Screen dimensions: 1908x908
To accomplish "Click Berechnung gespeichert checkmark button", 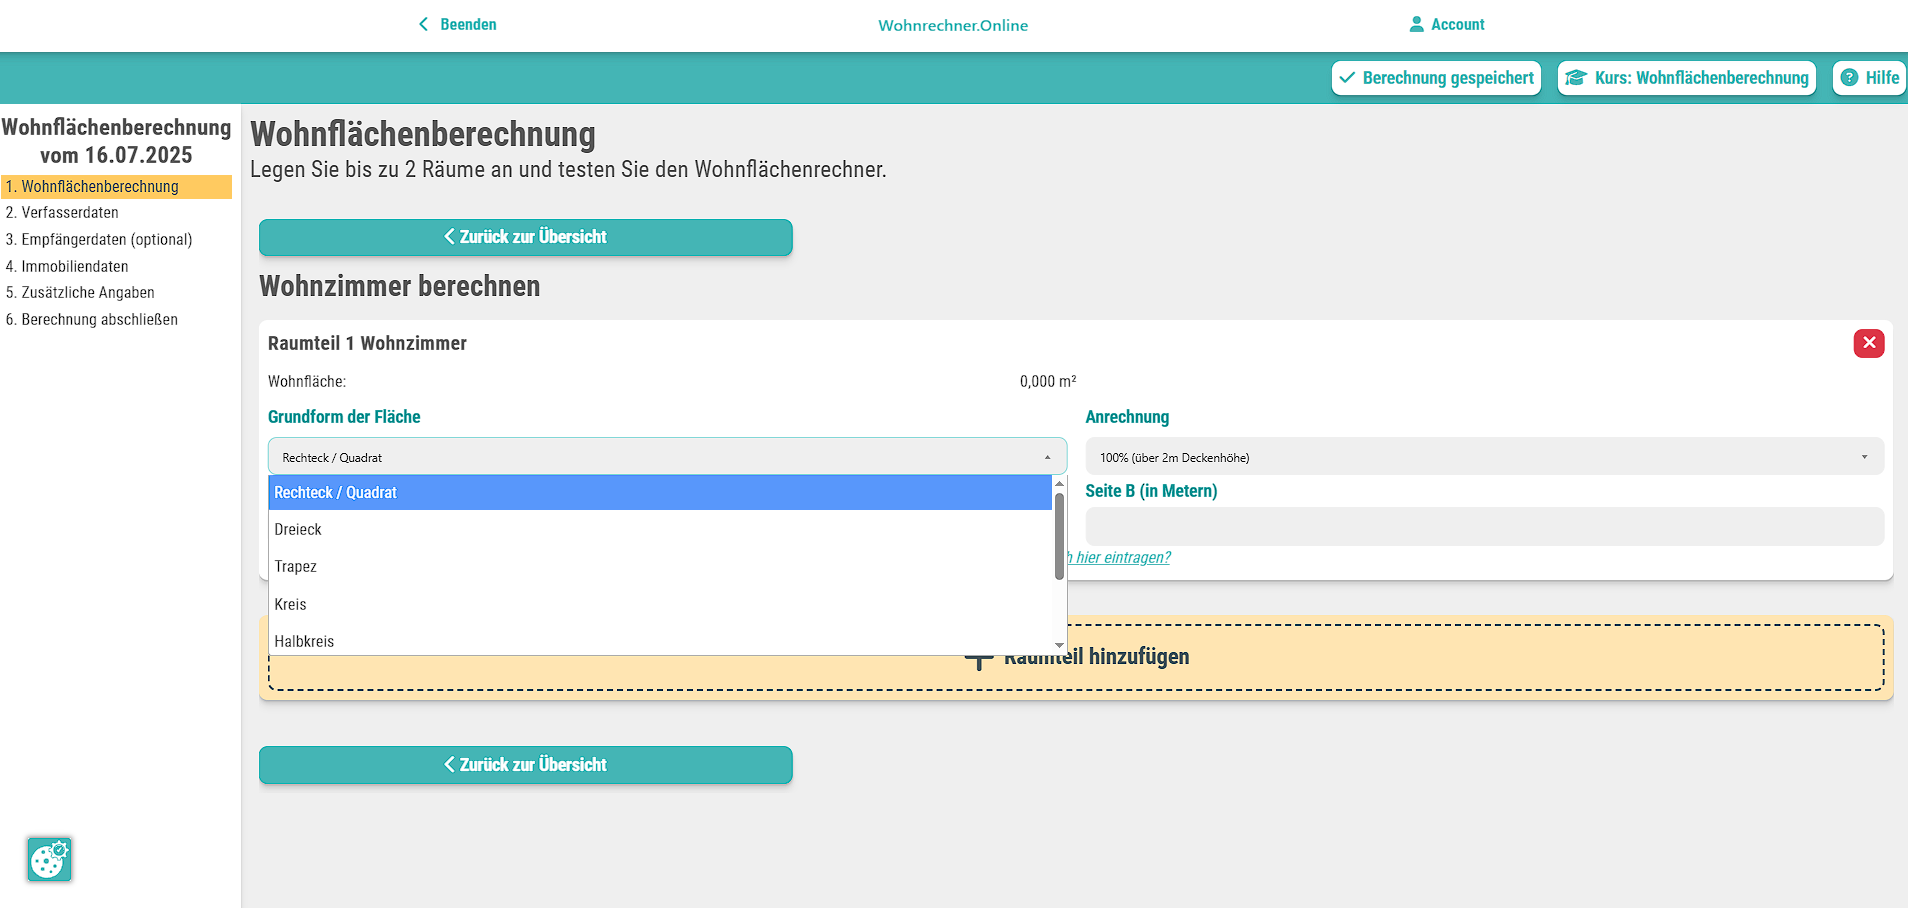I will (1436, 78).
